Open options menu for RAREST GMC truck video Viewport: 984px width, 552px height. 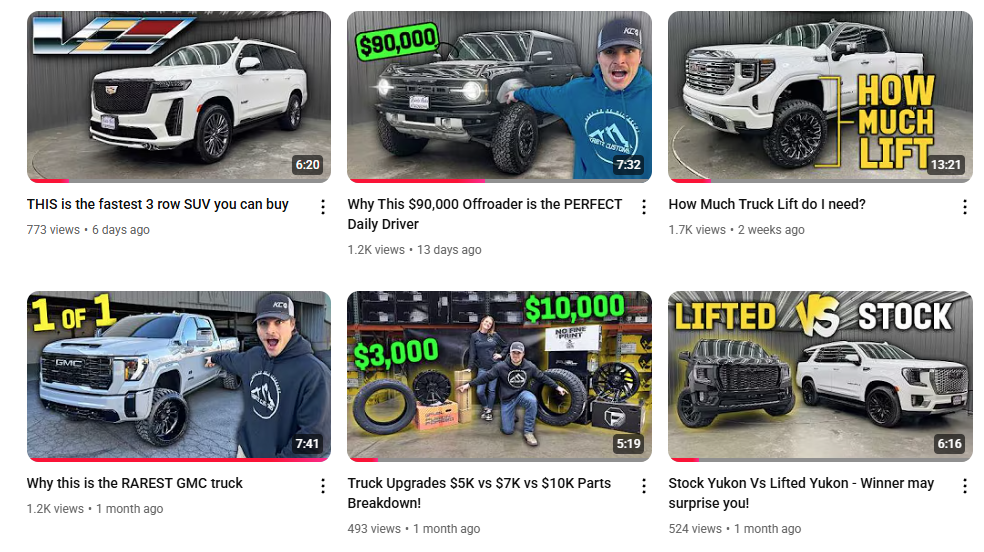[x=323, y=486]
